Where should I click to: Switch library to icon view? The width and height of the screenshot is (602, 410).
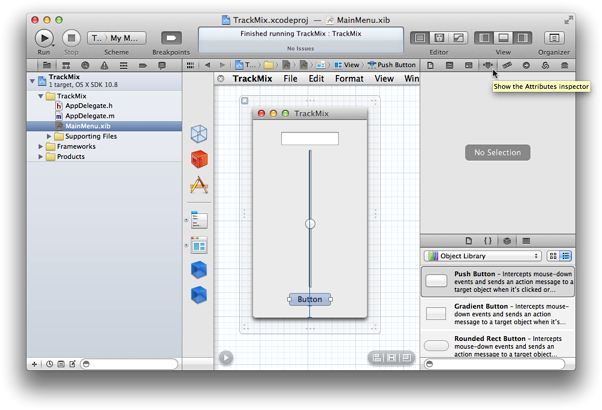[553, 256]
